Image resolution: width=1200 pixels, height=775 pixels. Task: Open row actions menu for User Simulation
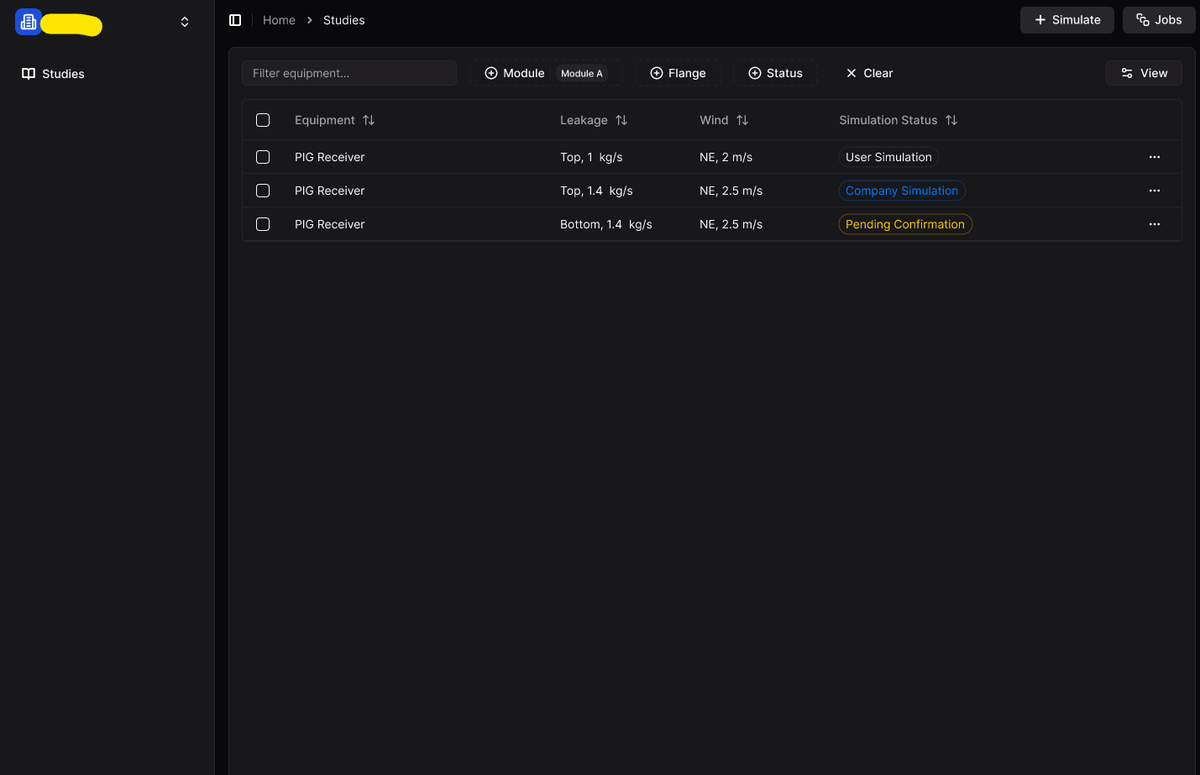[1155, 157]
